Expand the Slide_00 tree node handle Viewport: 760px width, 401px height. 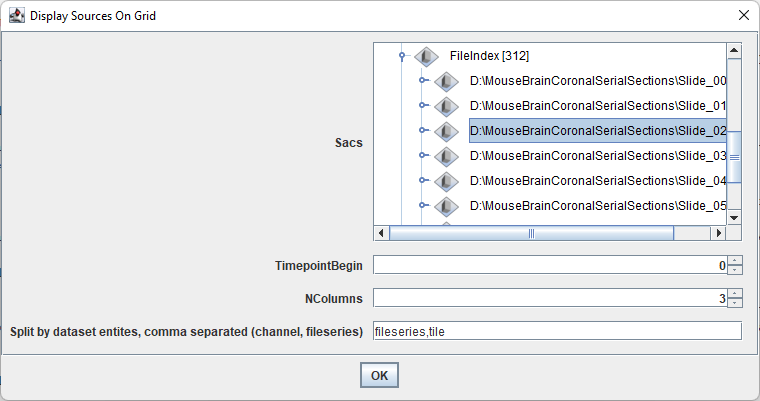(422, 80)
